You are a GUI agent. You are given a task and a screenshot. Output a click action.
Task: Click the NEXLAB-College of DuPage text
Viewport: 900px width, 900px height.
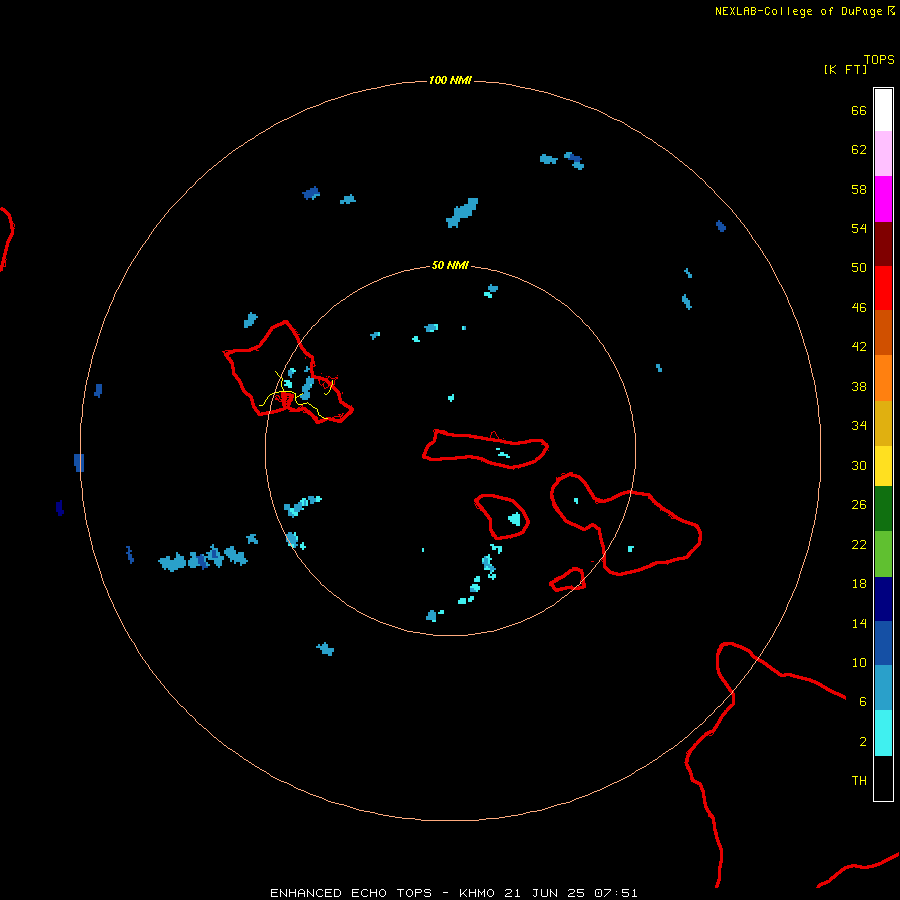(x=798, y=11)
